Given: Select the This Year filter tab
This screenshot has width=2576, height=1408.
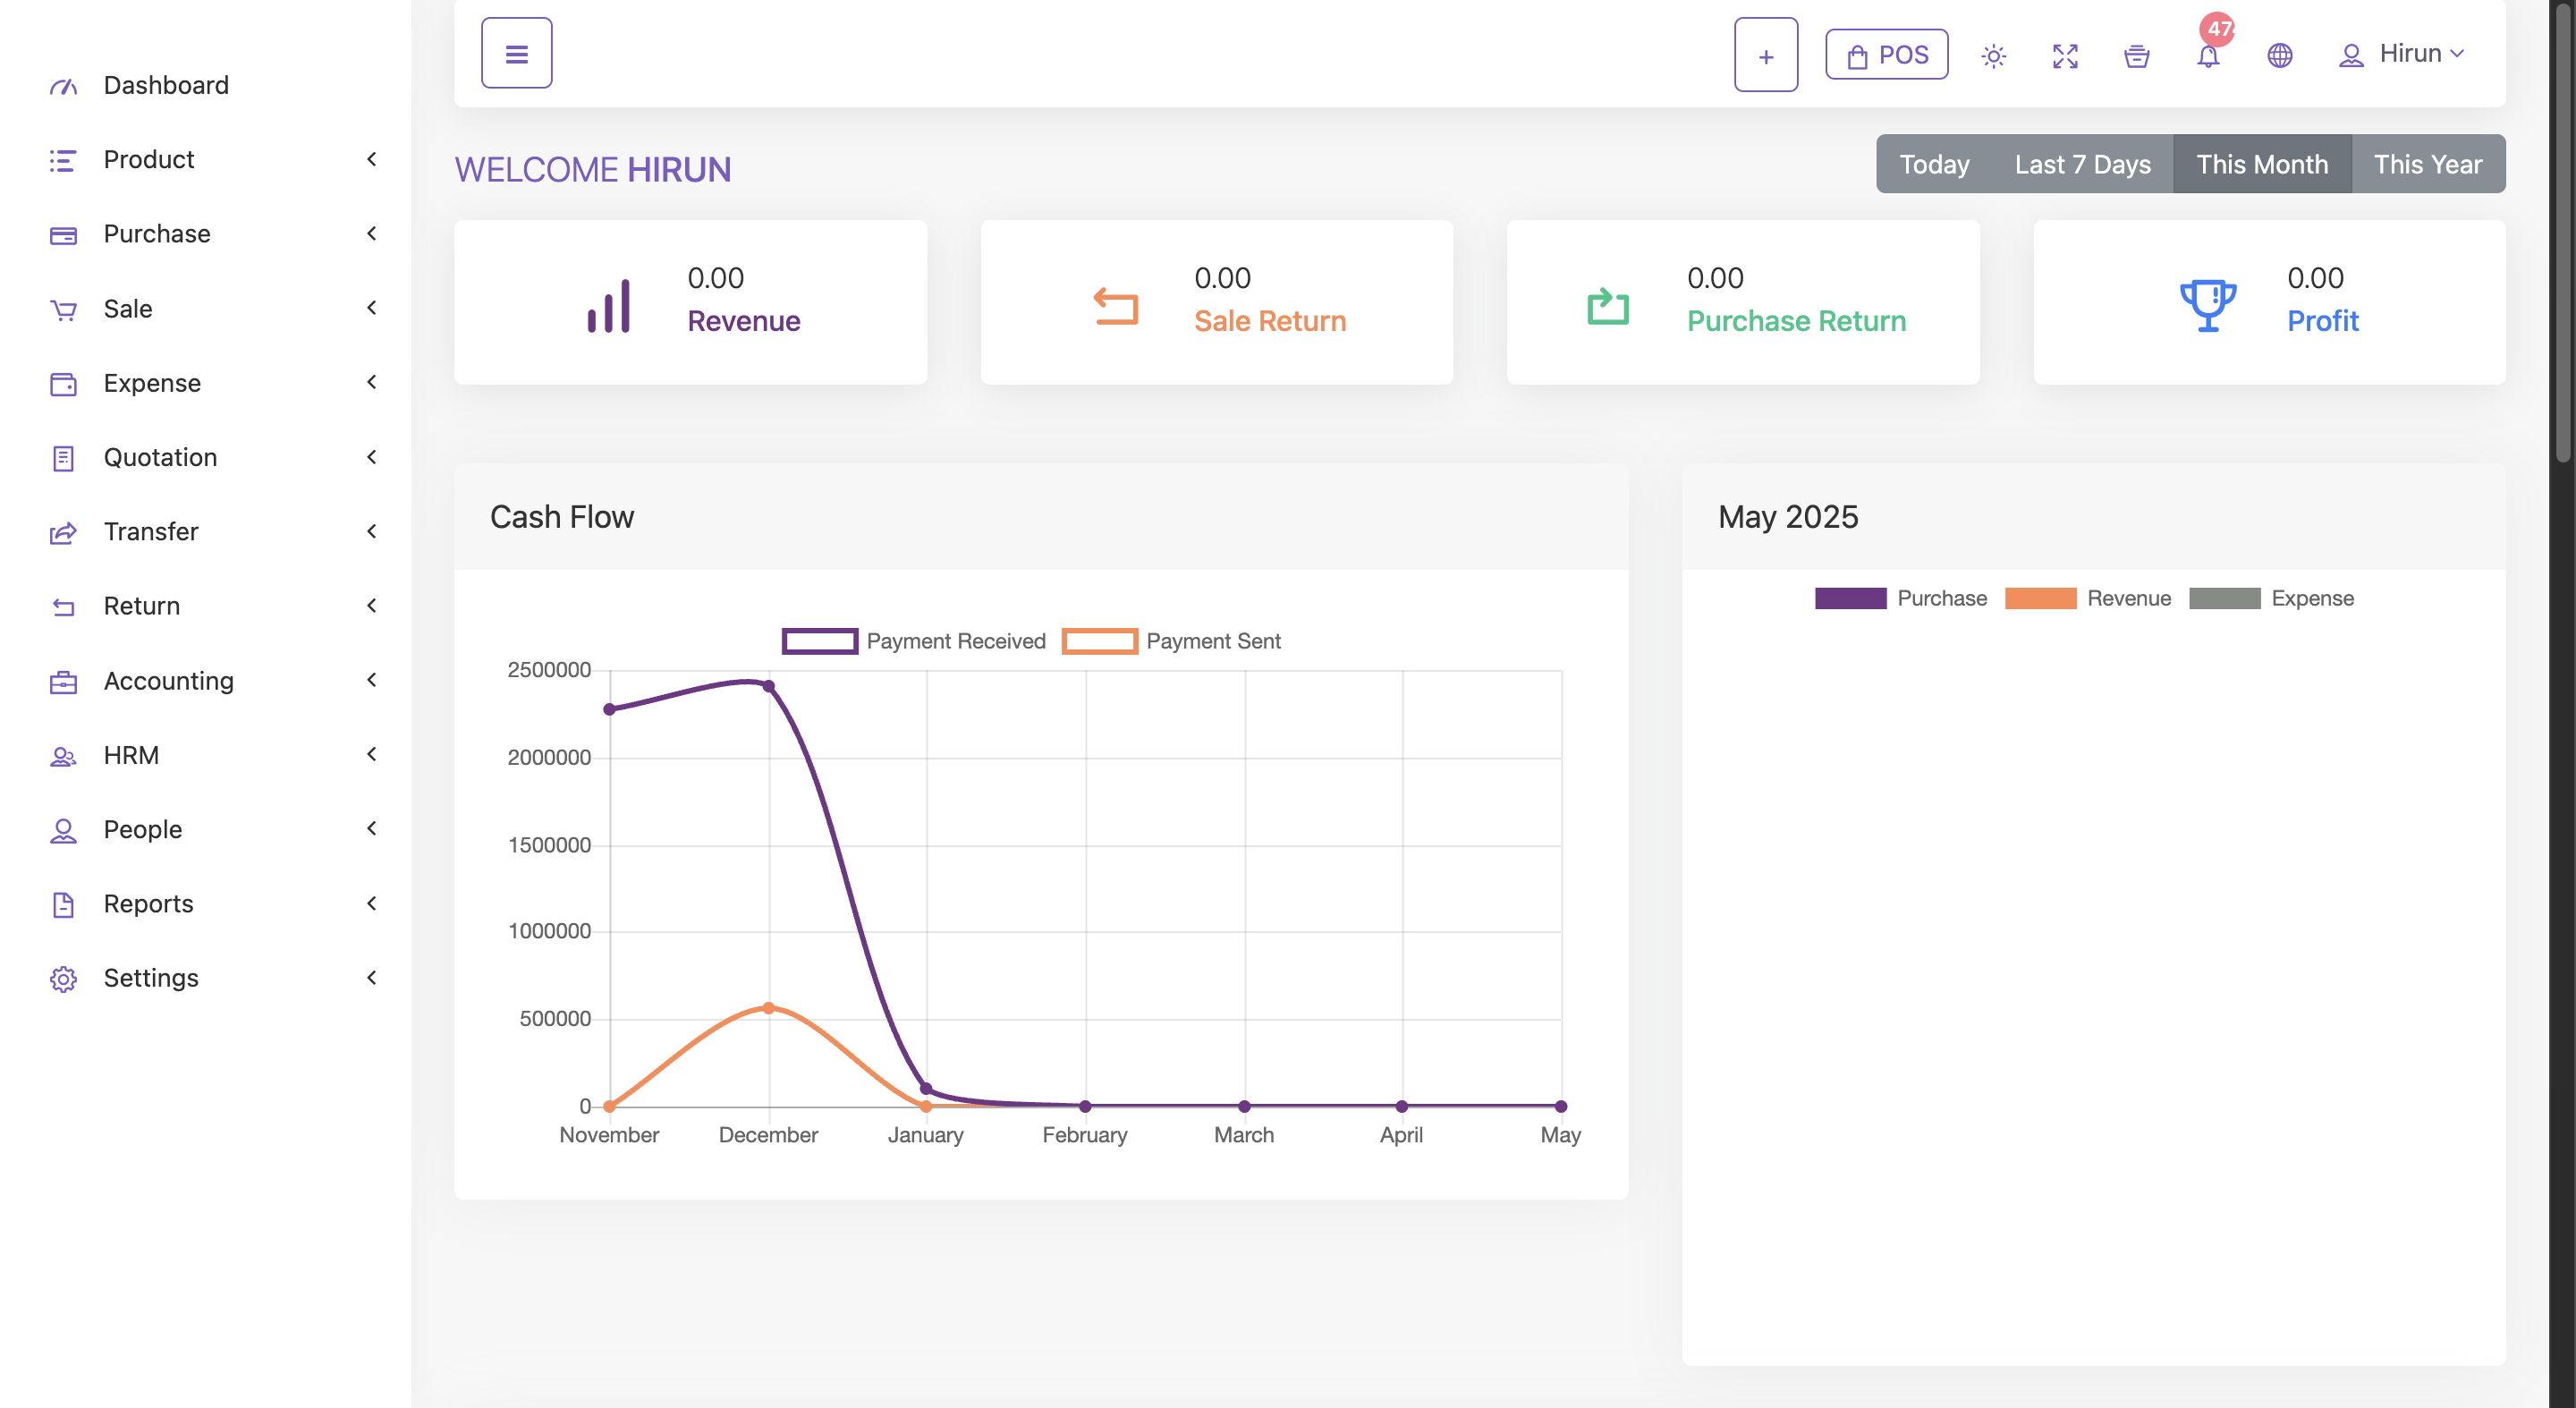Looking at the screenshot, I should pos(2427,164).
